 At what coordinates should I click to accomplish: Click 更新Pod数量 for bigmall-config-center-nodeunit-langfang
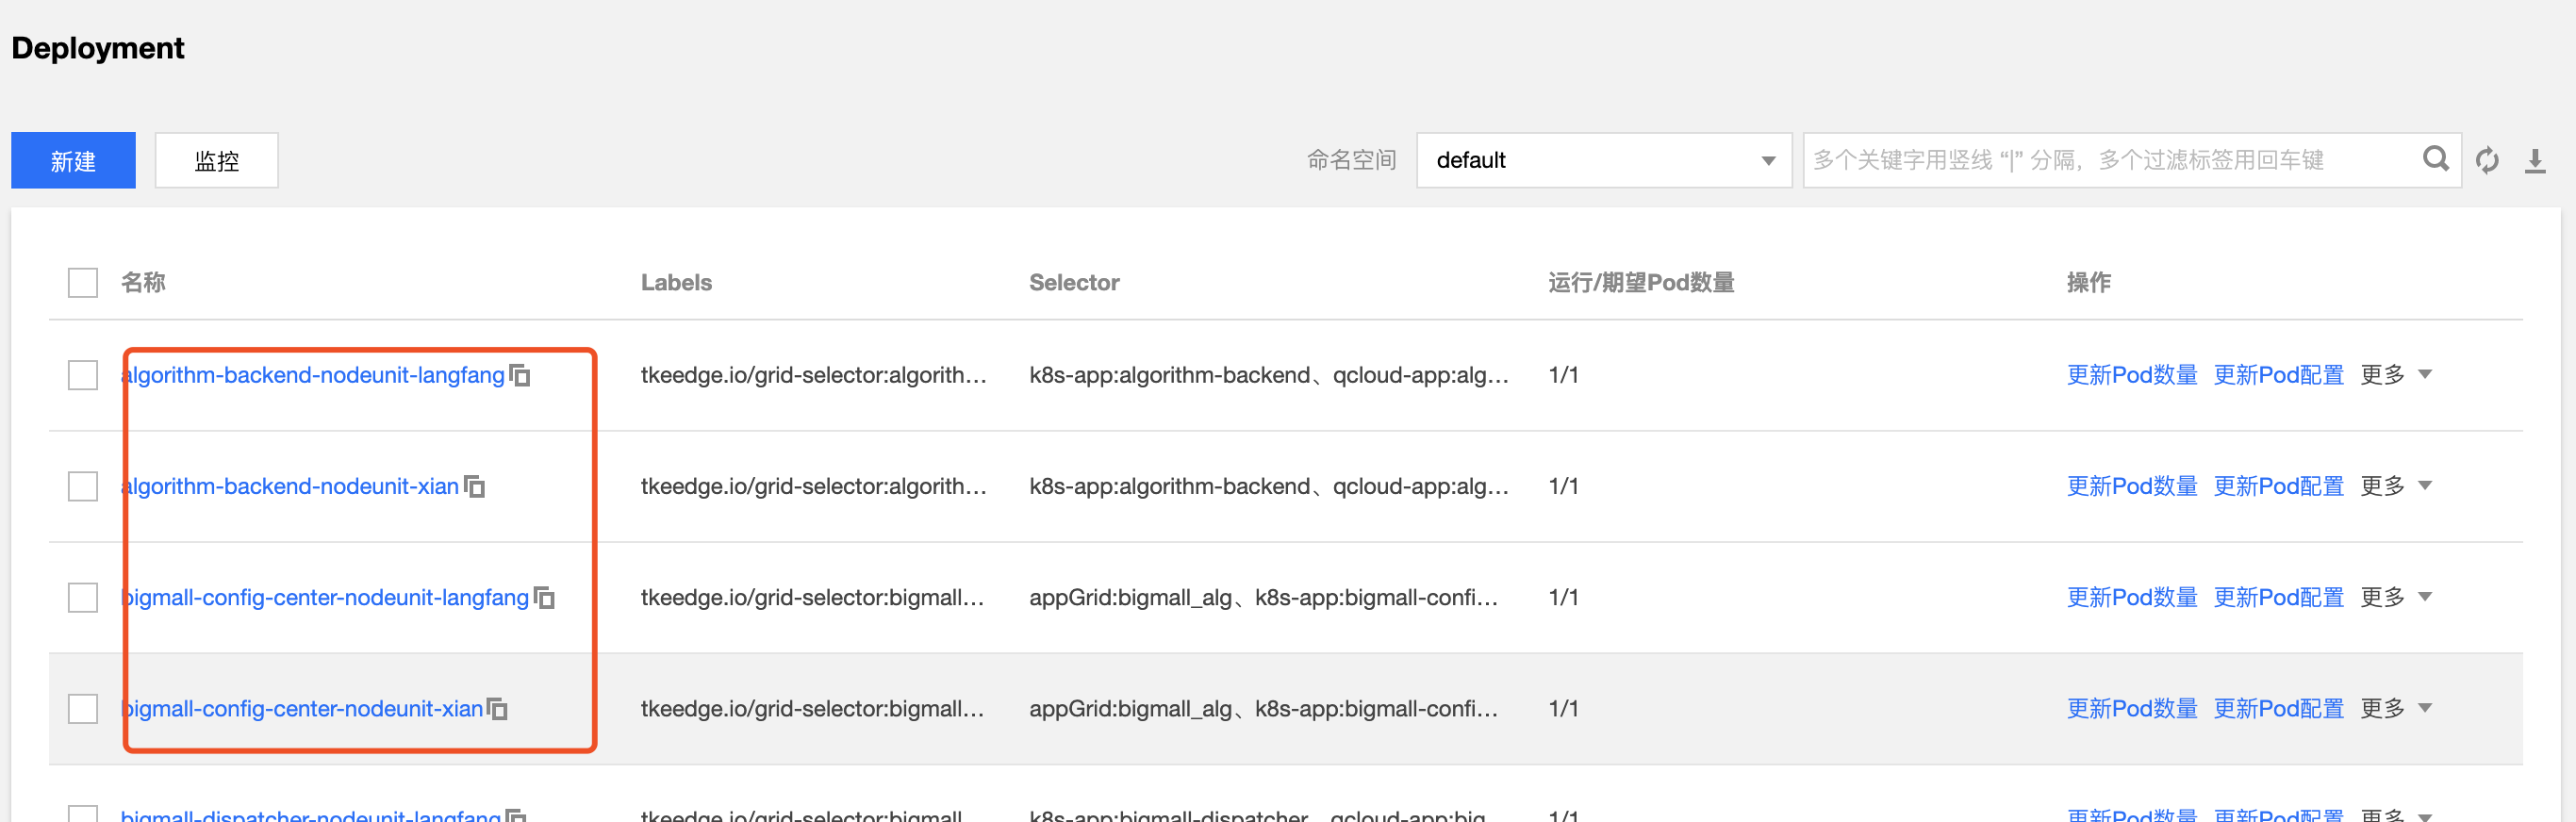tap(2132, 597)
